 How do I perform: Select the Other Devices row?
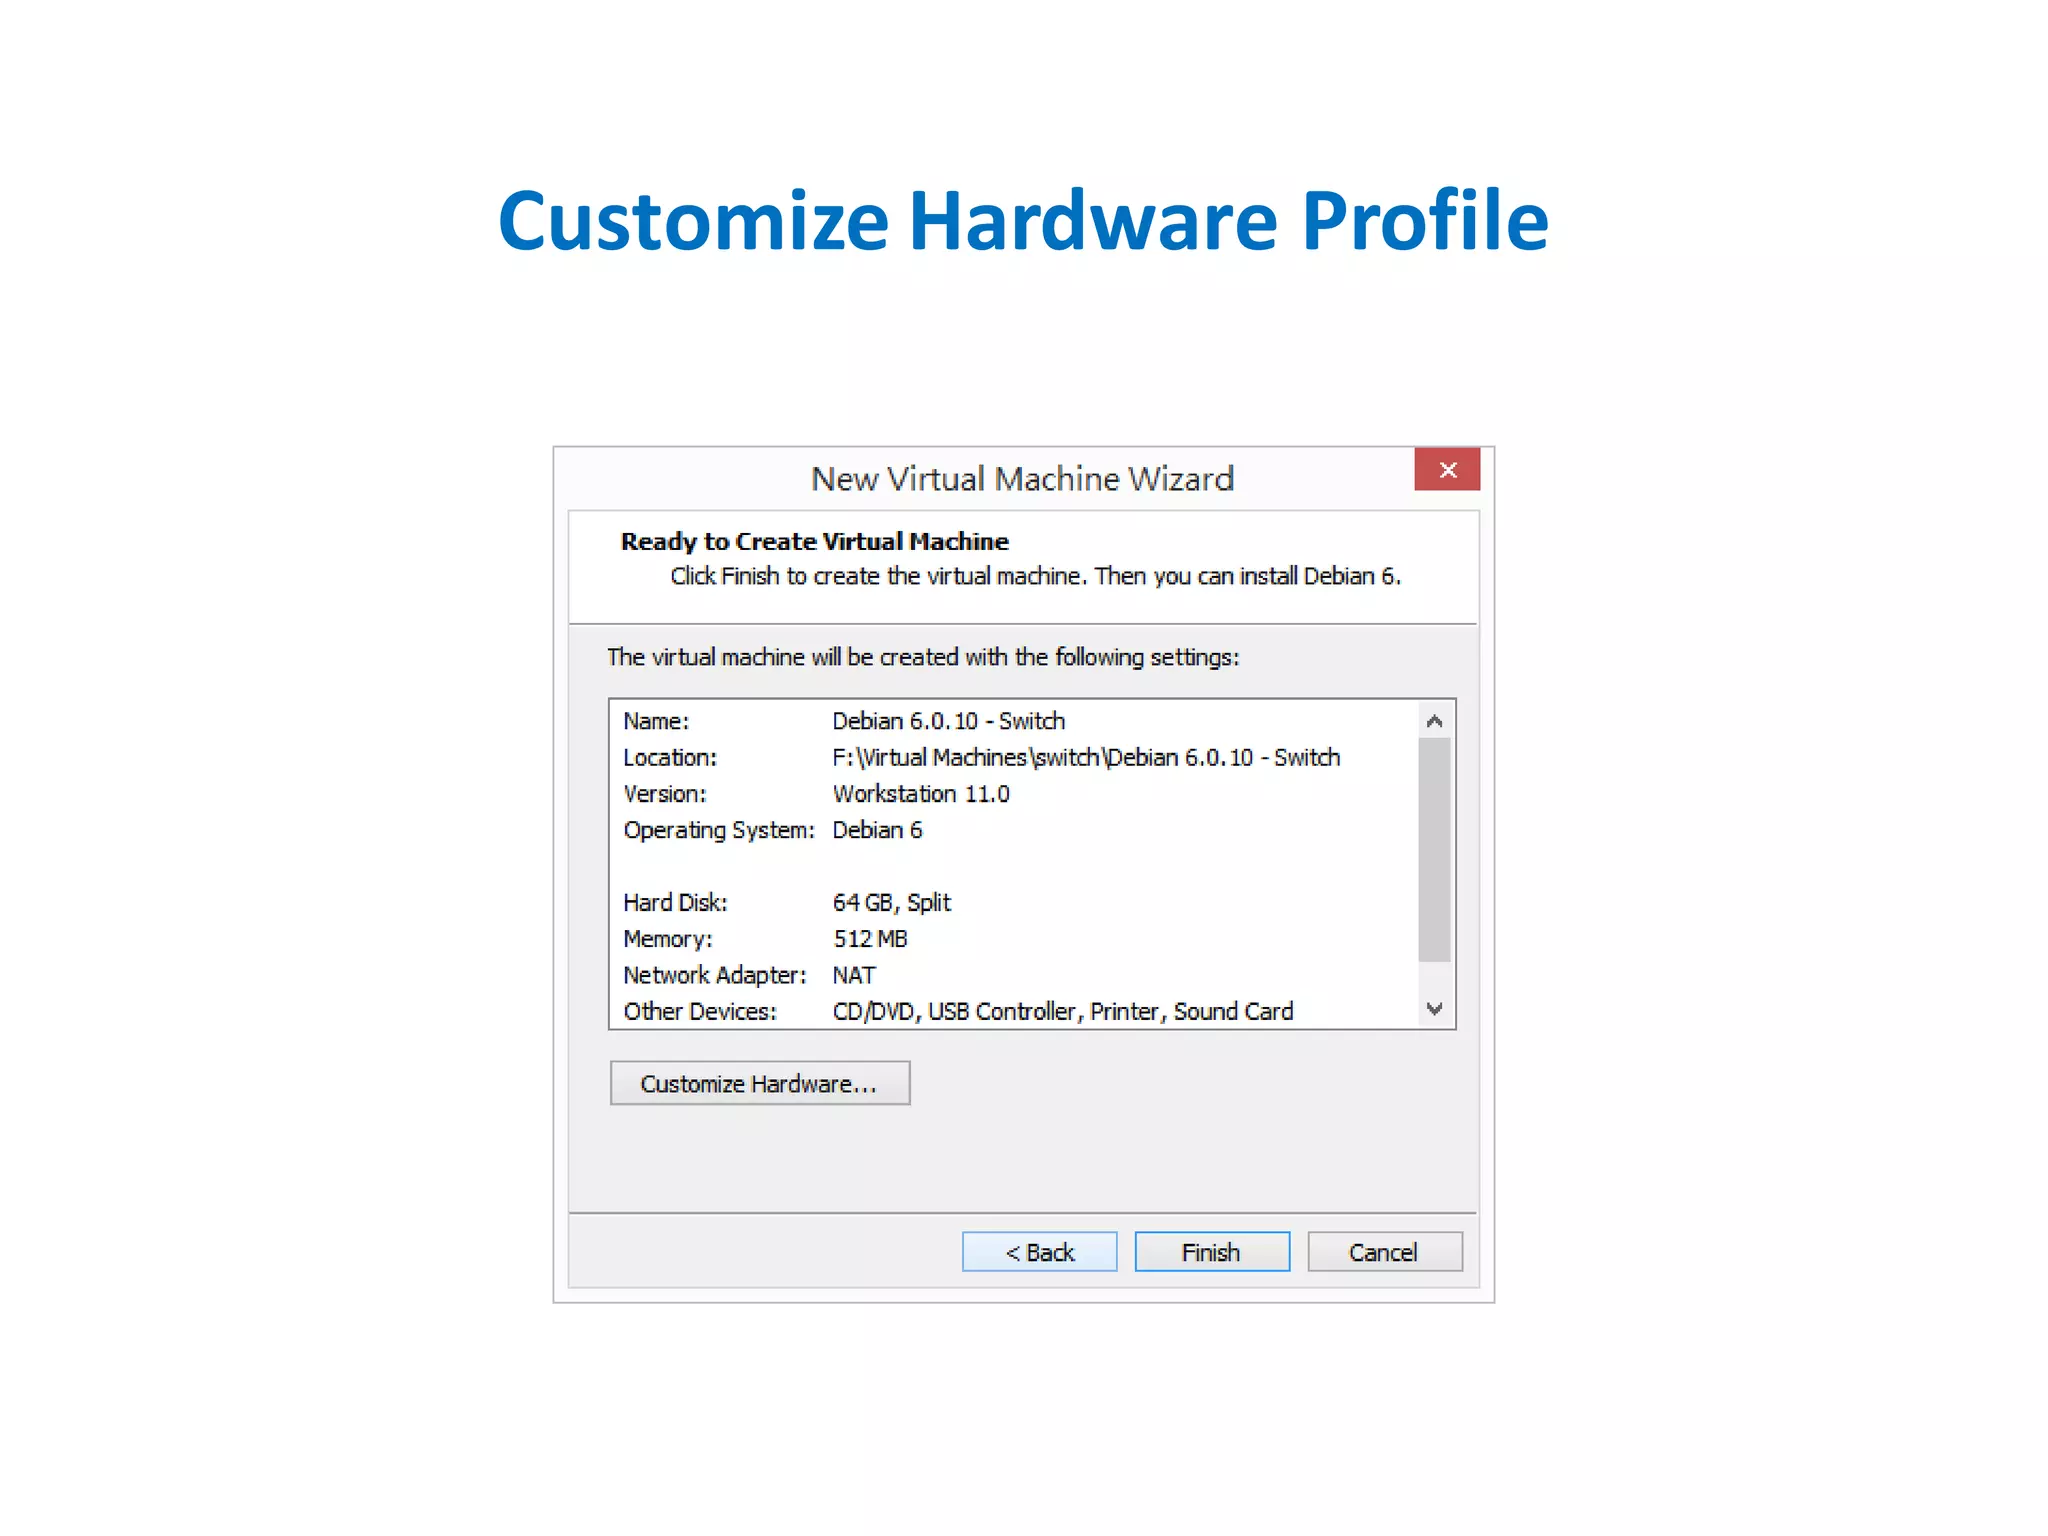point(1062,1011)
